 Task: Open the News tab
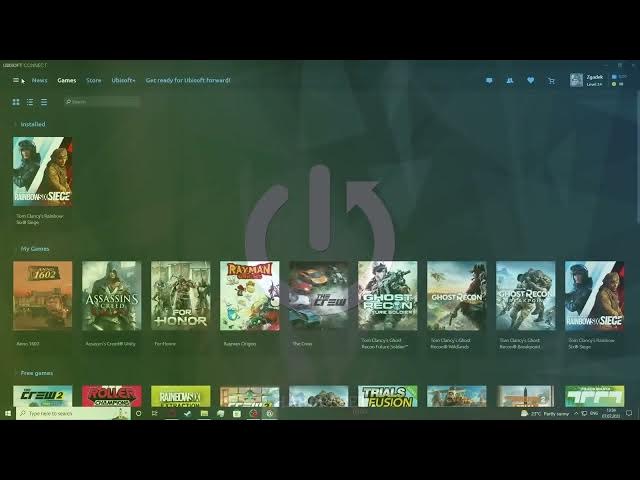tap(39, 80)
